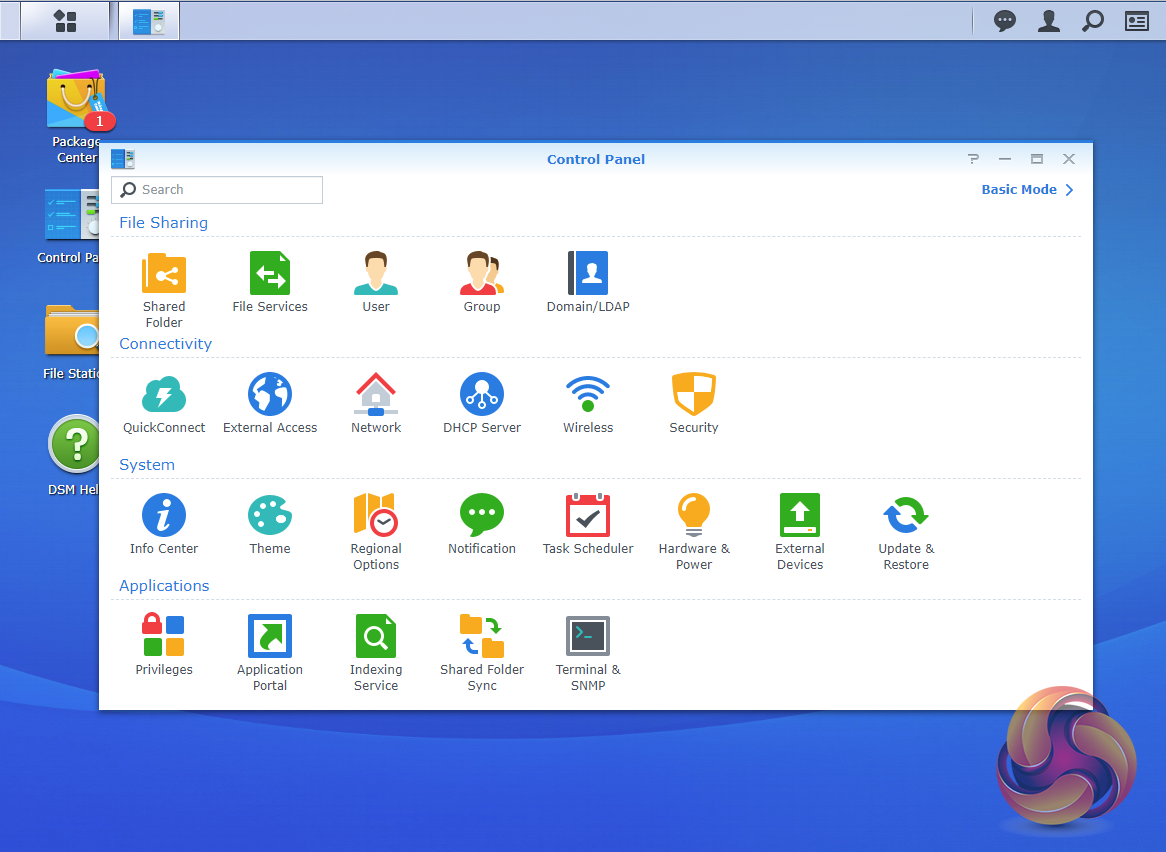Click the Connectivity section heading
The width and height of the screenshot is (1166, 852).
point(165,343)
